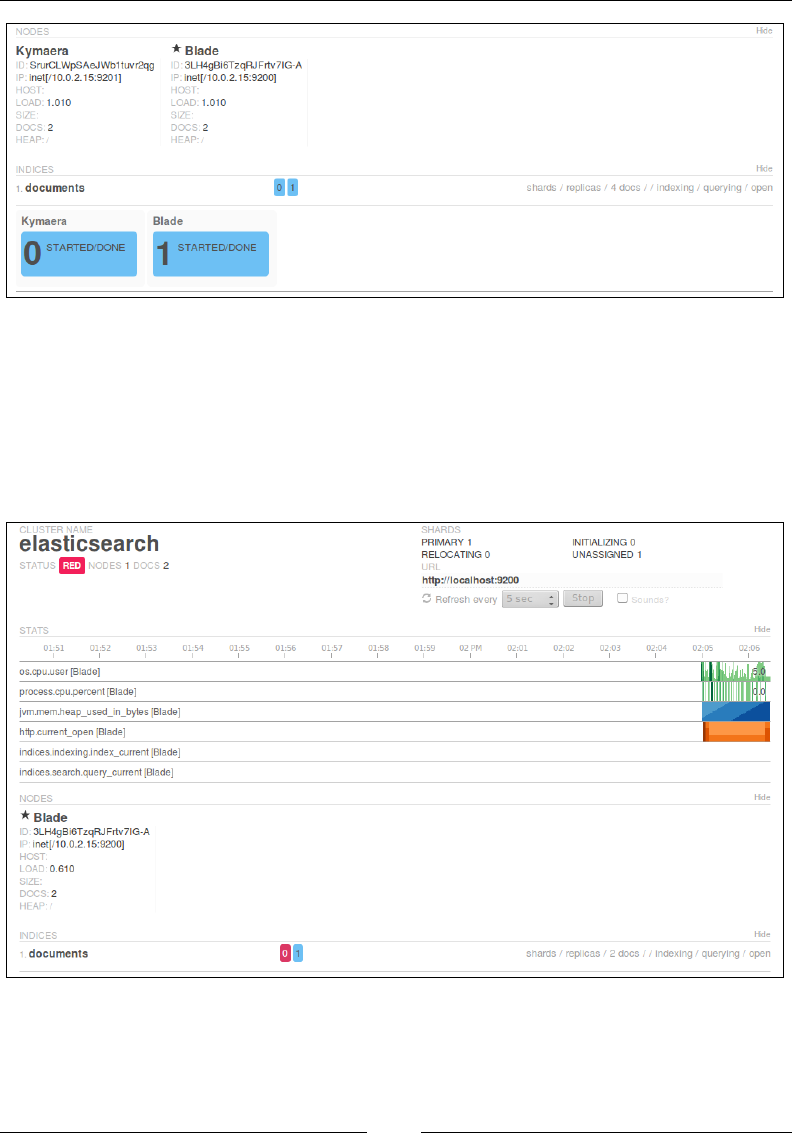
Task: Hide the STATS section
Action: (x=762, y=629)
